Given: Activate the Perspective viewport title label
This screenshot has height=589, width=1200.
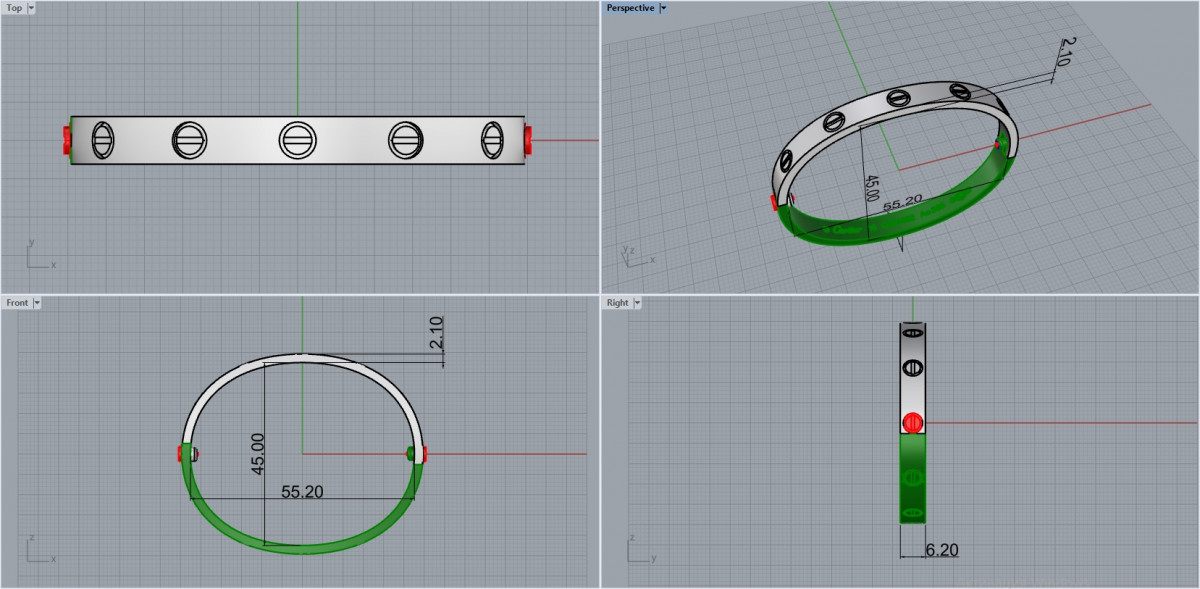Looking at the screenshot, I should tap(631, 7).
